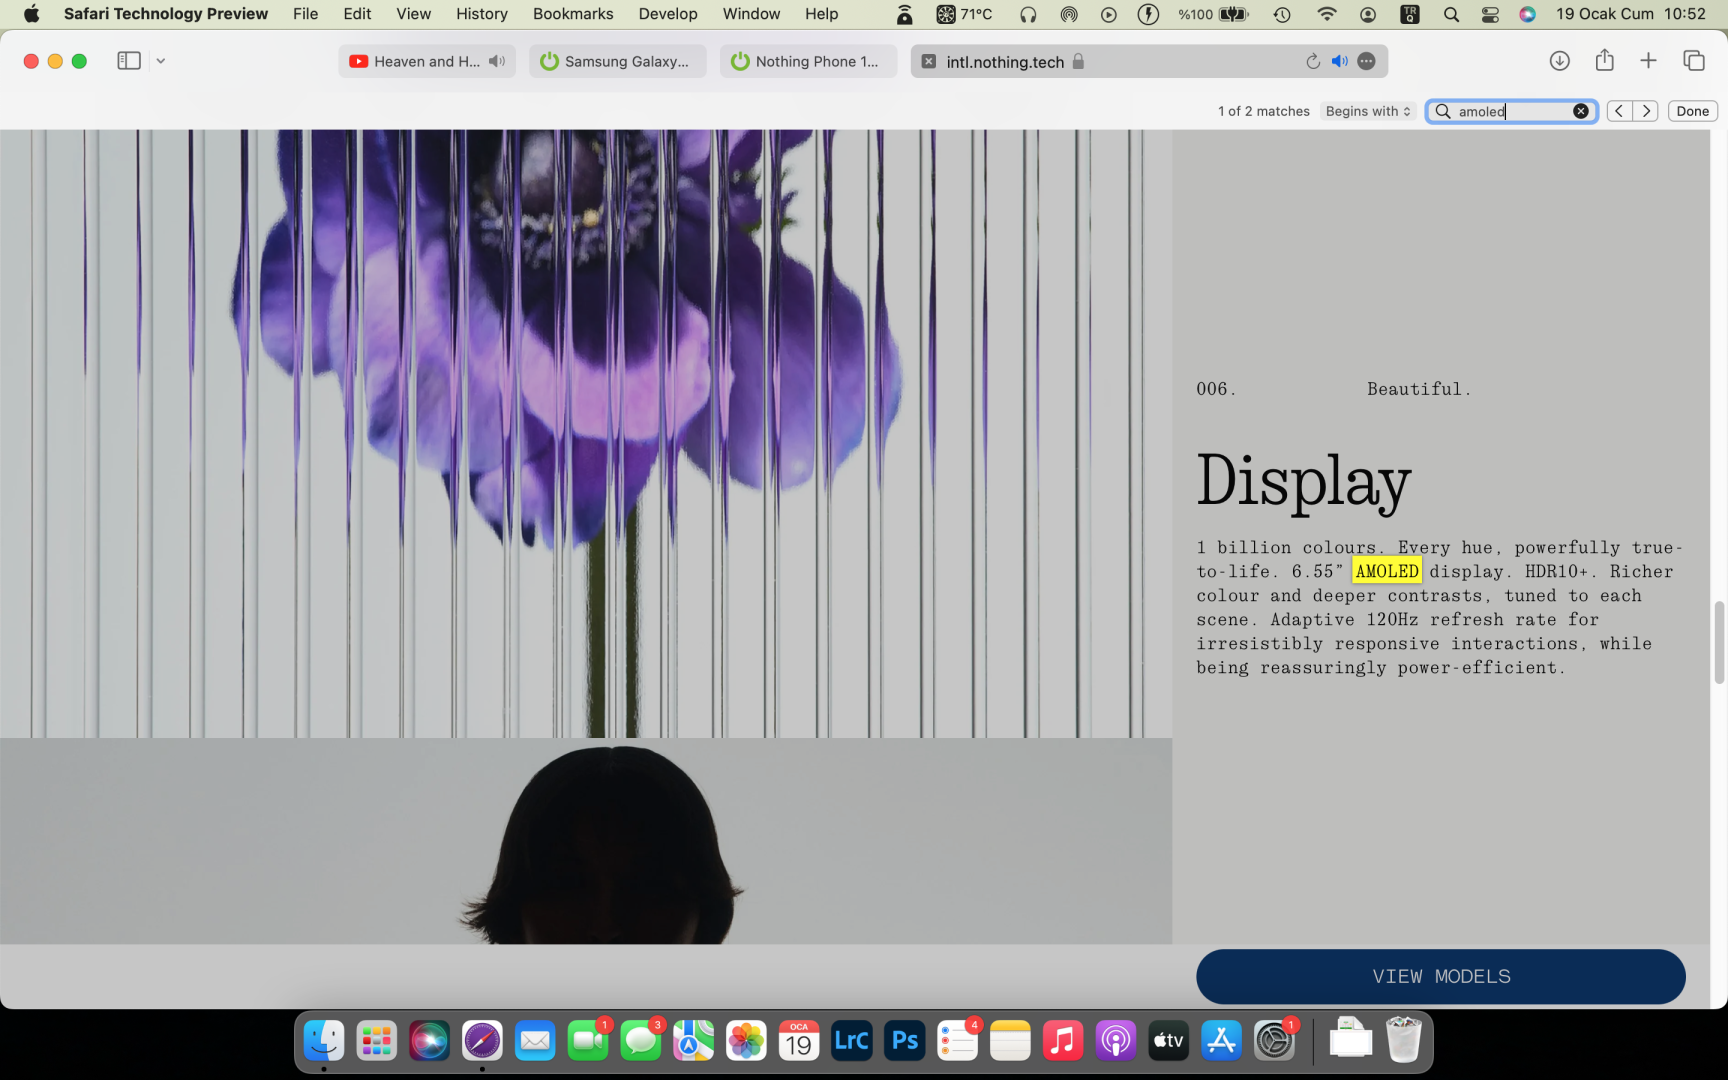
Task: Open the headphones menu bar item
Action: 1028,14
